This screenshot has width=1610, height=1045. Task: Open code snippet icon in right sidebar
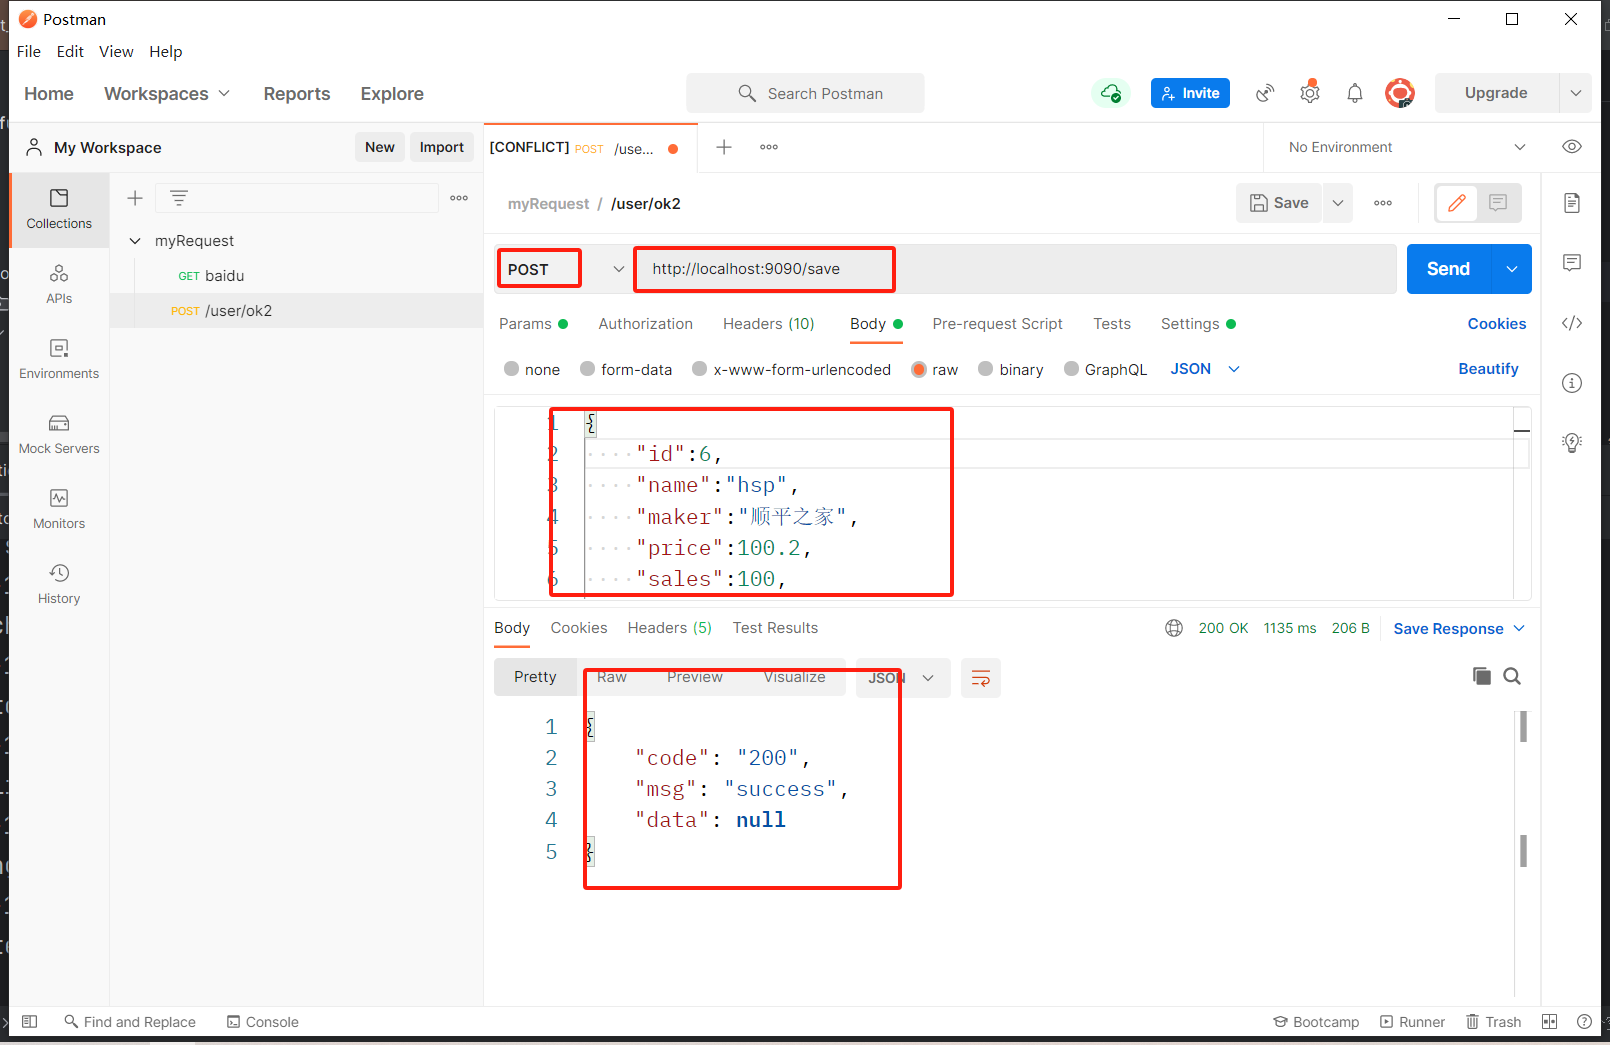pos(1572,323)
